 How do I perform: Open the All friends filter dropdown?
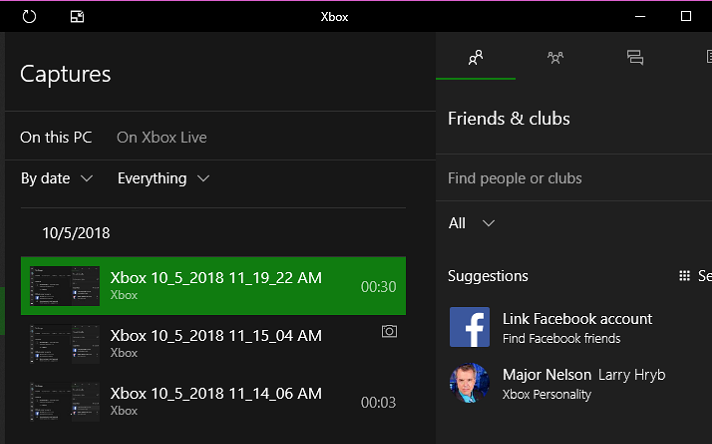[471, 223]
